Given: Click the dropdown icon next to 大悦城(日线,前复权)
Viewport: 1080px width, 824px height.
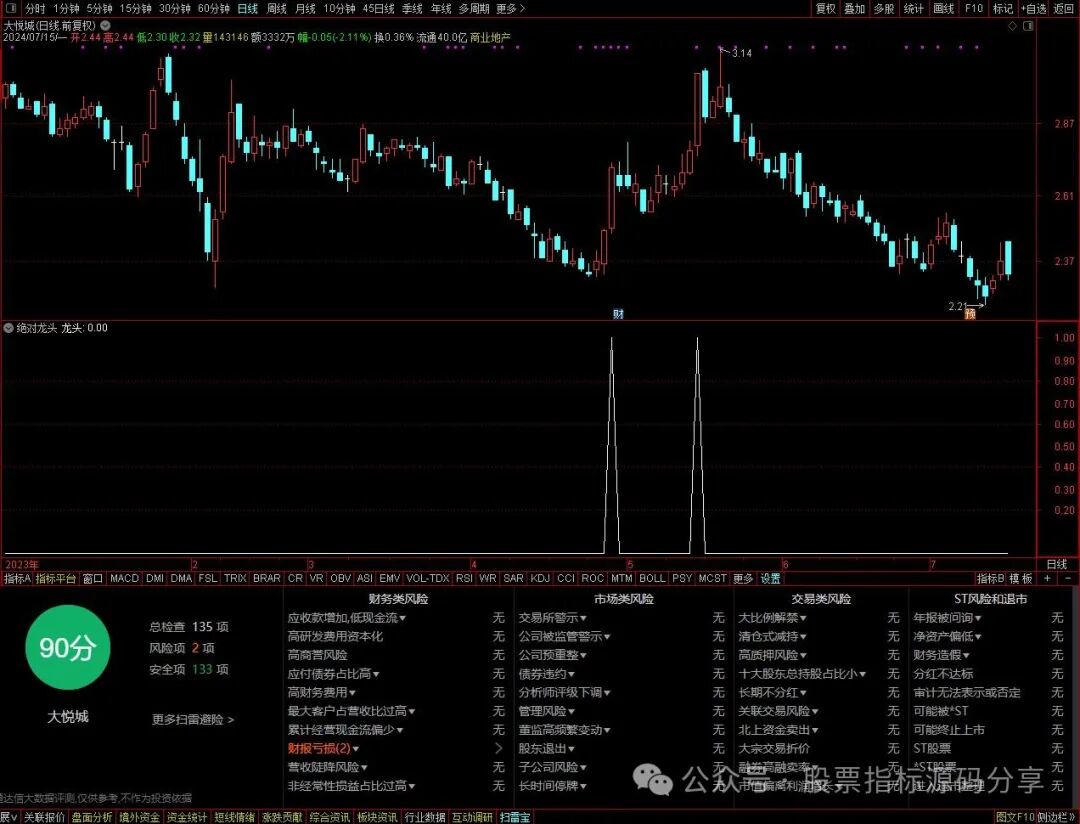Looking at the screenshot, I should [105, 25].
